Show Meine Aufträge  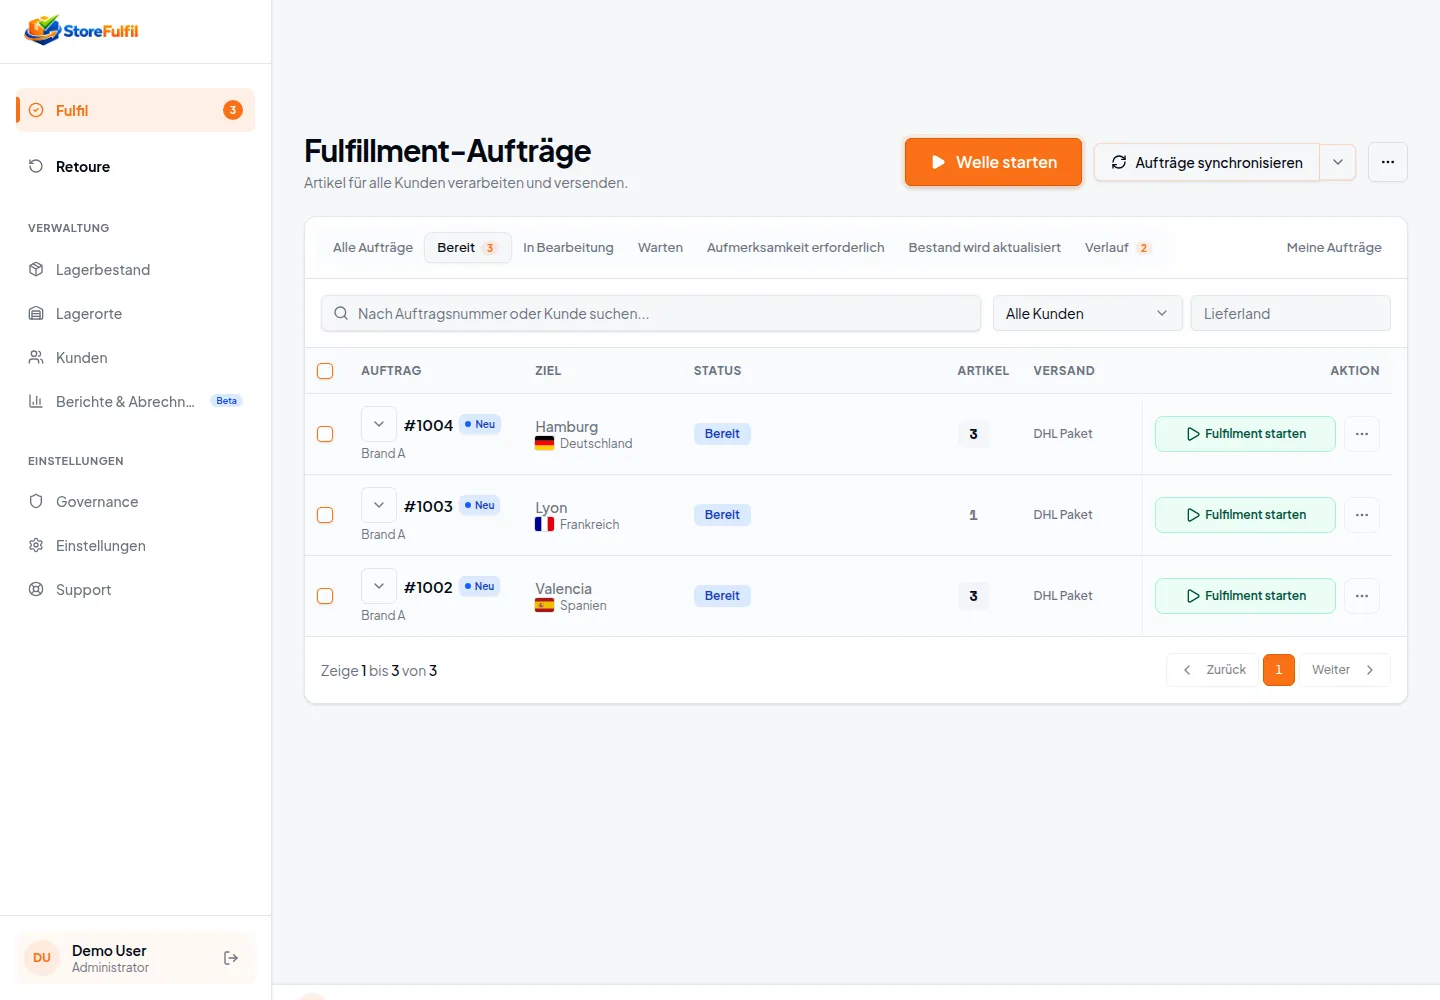(1334, 248)
